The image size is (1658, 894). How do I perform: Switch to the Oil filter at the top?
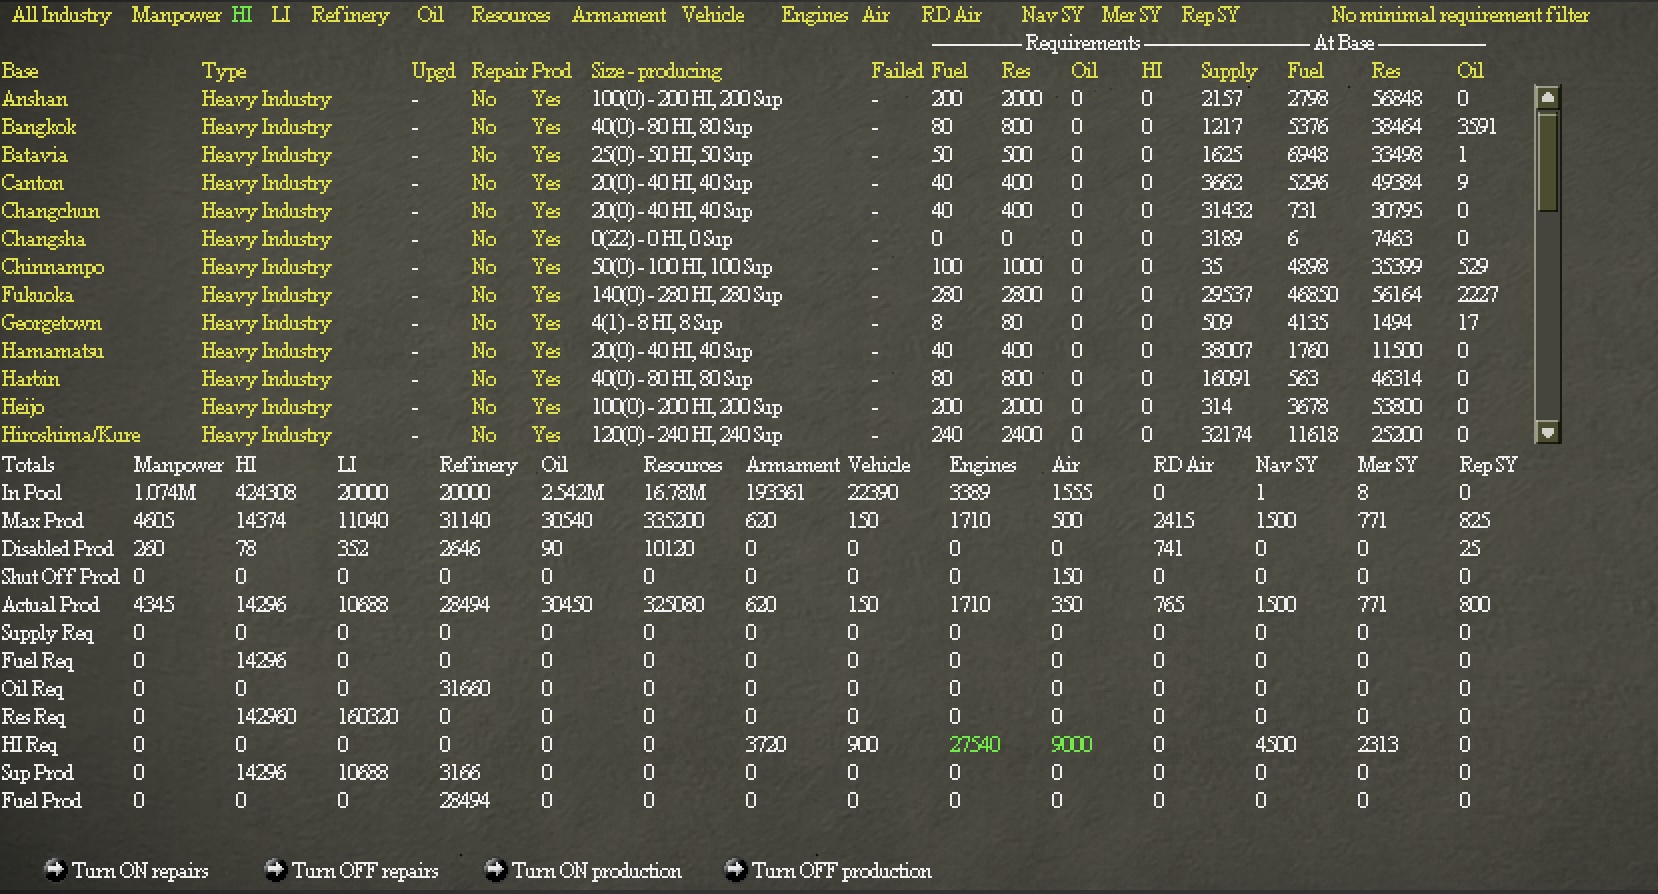430,15
